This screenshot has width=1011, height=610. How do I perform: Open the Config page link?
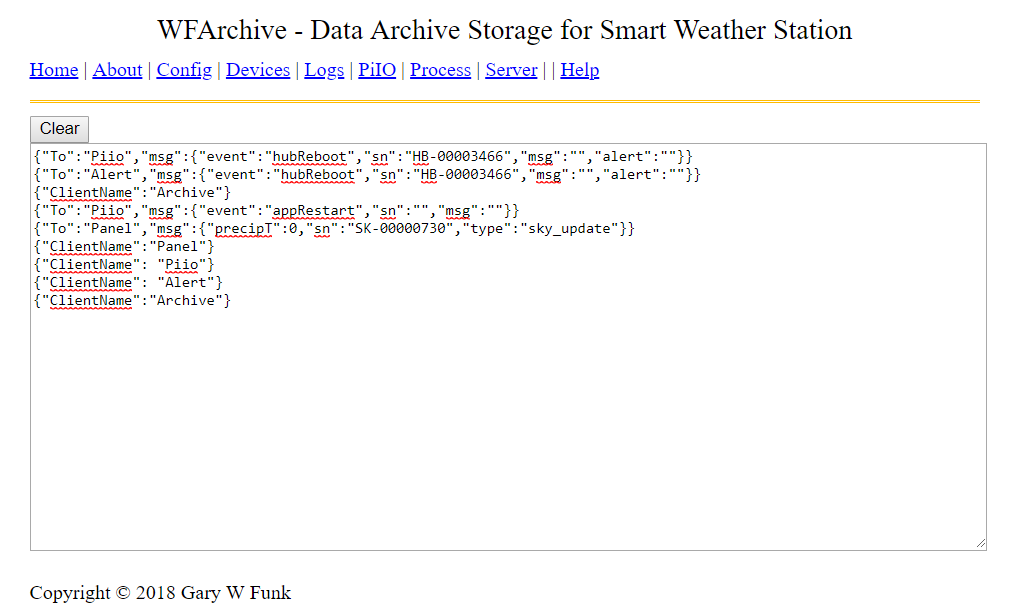184,70
